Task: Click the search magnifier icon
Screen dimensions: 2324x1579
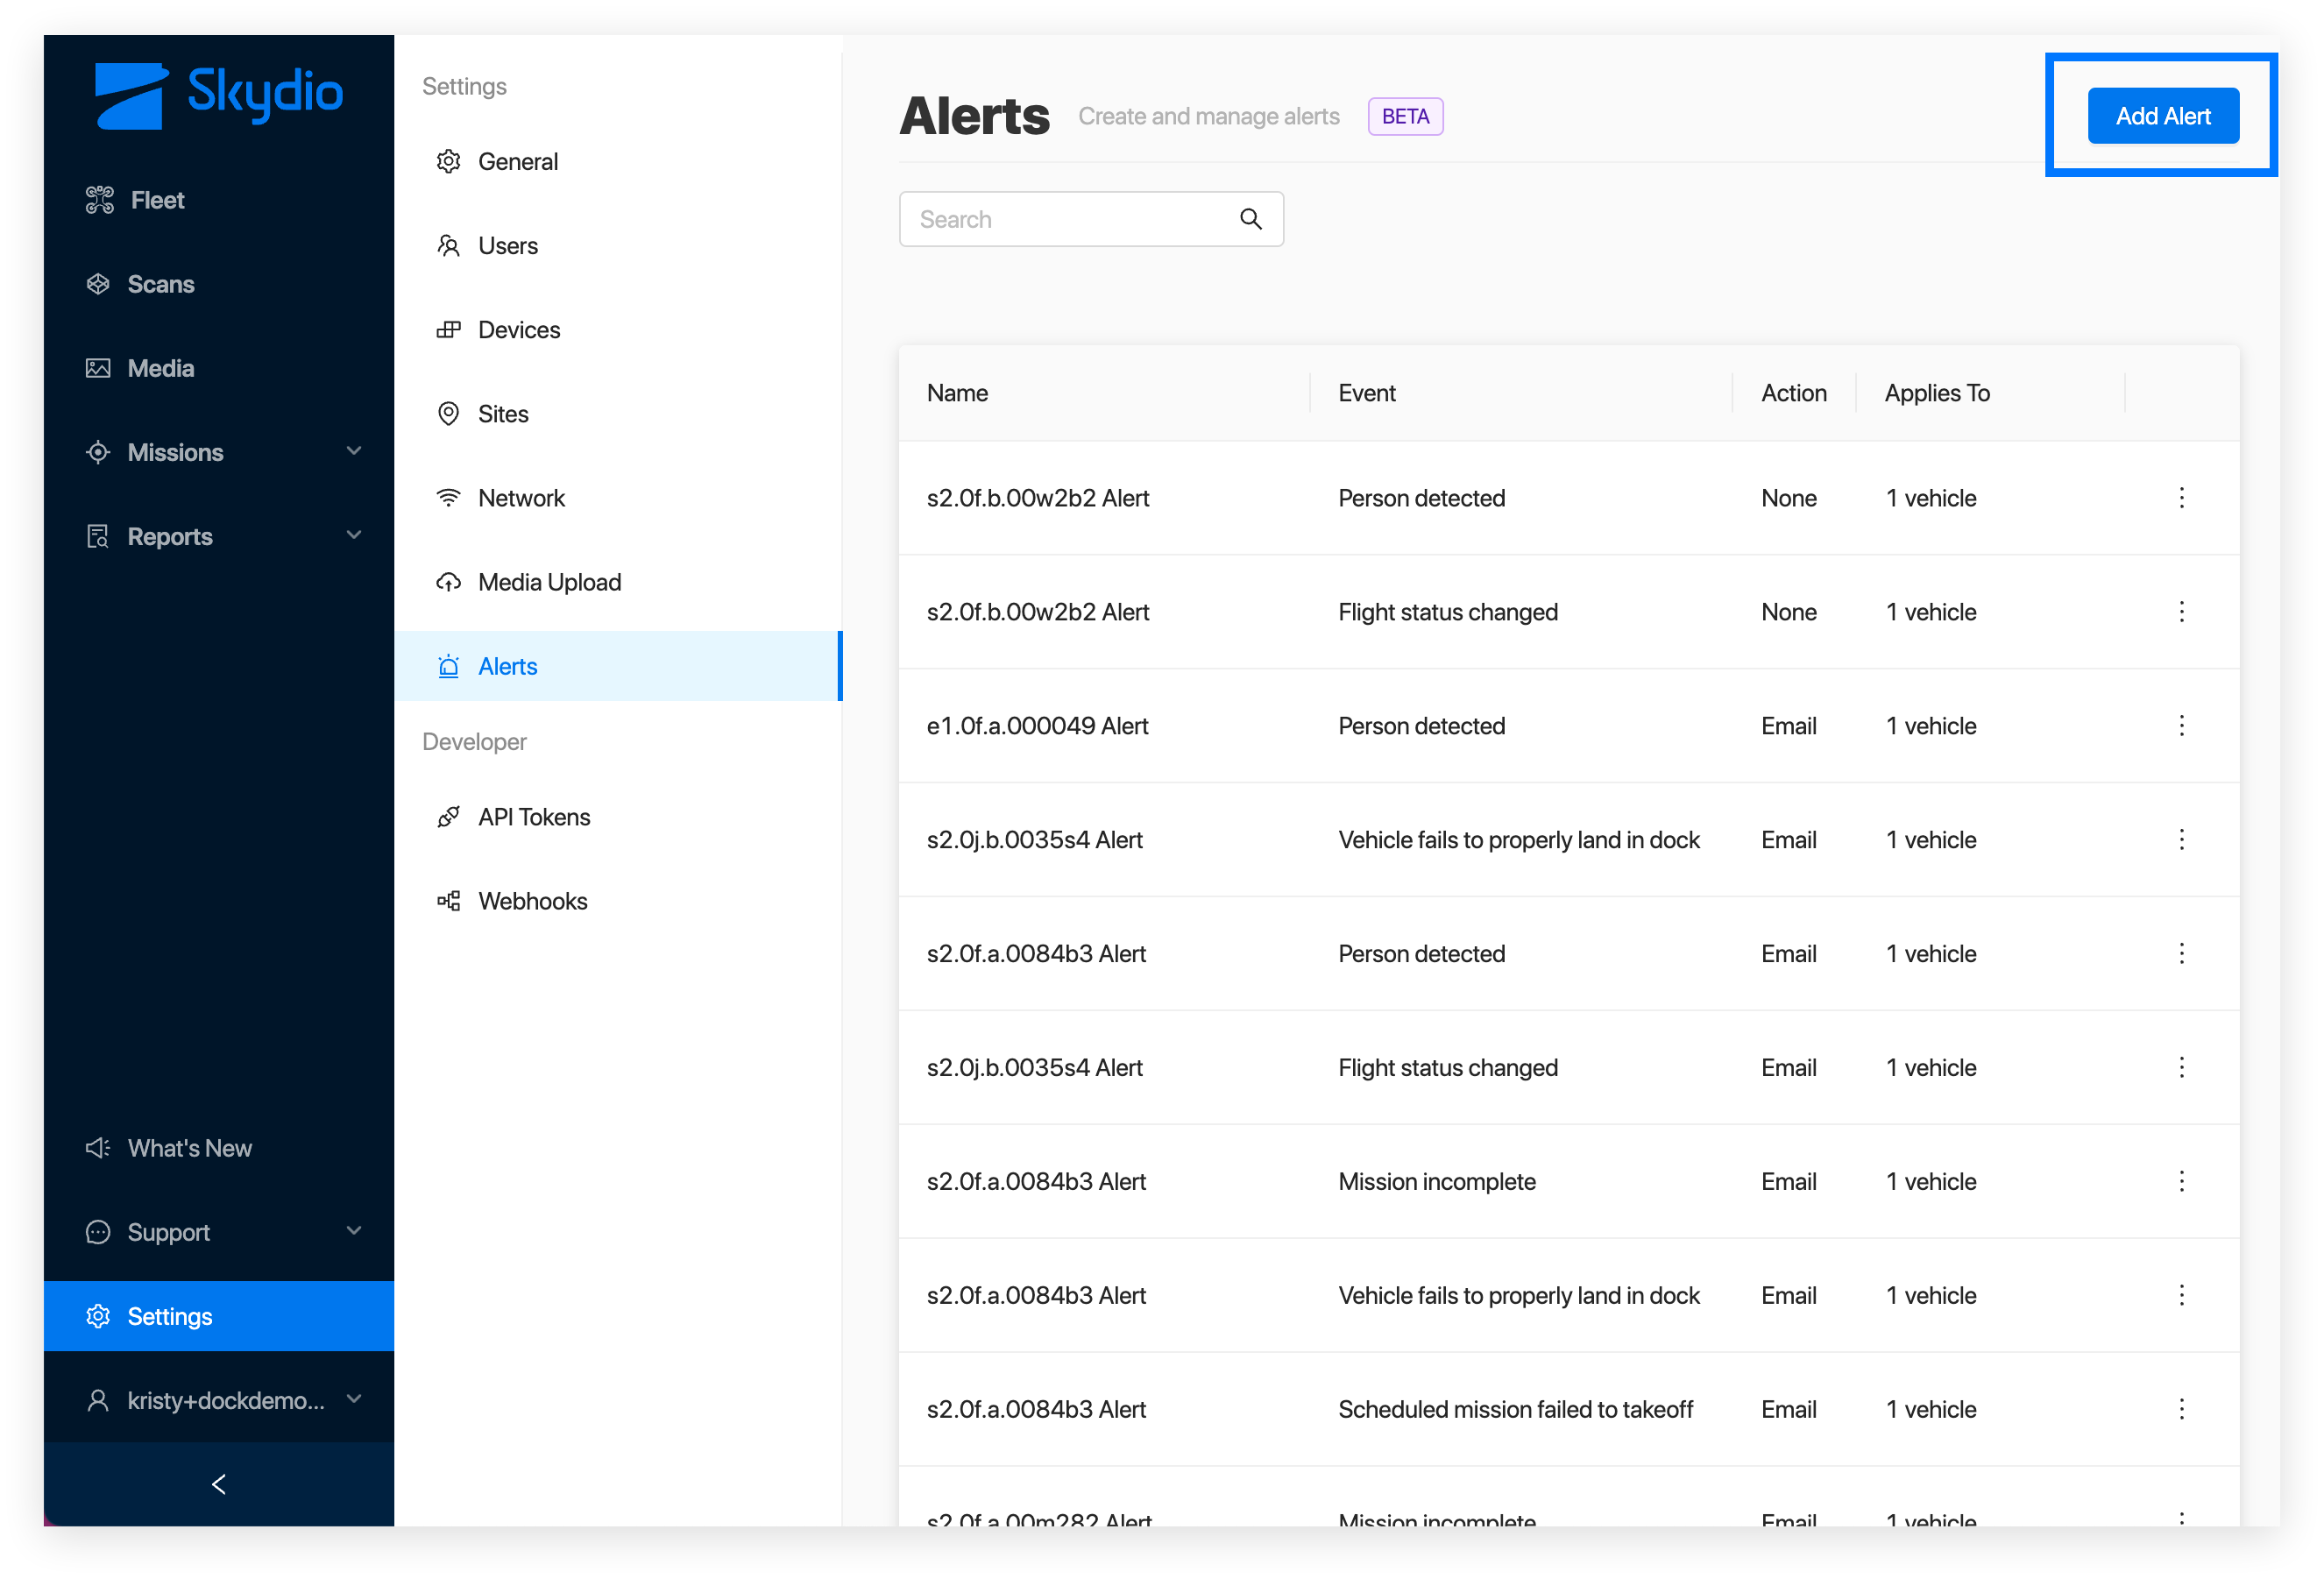Action: pos(1250,219)
